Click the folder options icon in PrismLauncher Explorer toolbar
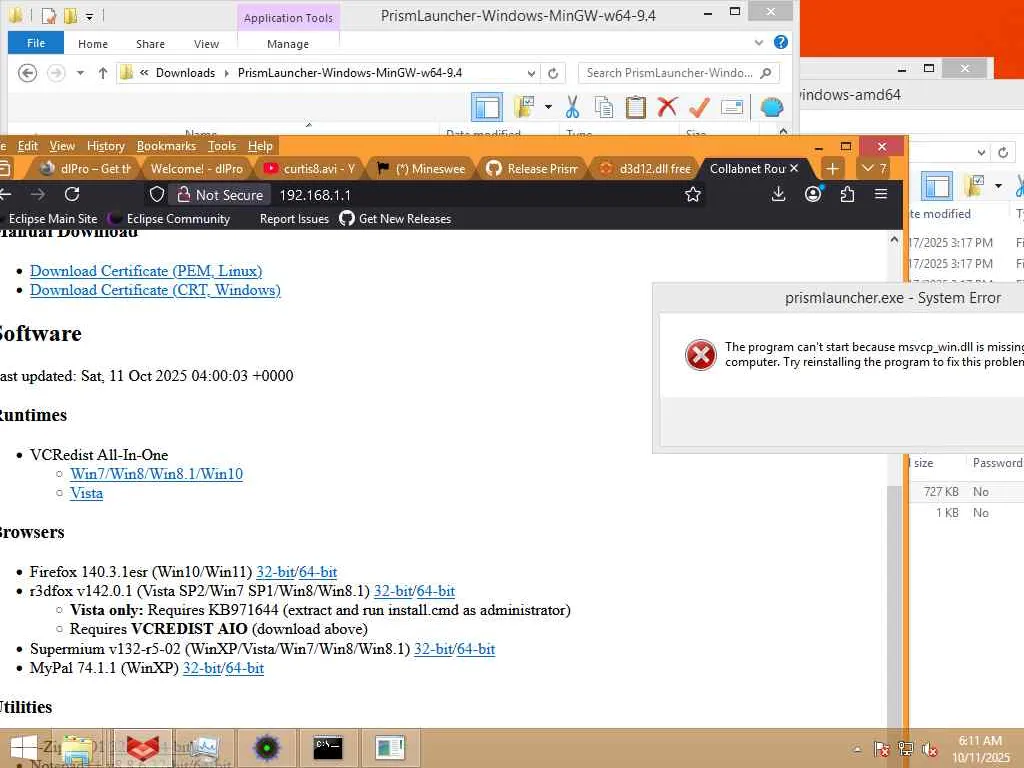This screenshot has height=768, width=1024. (524, 107)
